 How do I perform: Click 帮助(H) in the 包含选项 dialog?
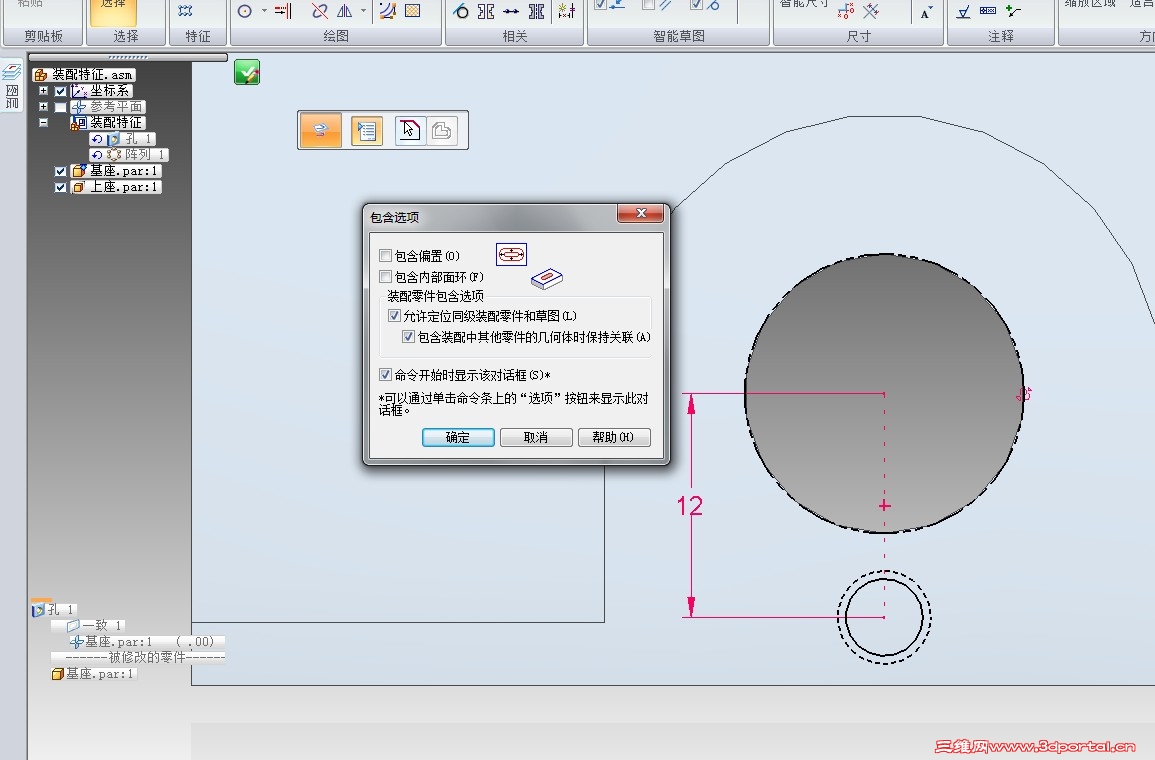point(614,437)
